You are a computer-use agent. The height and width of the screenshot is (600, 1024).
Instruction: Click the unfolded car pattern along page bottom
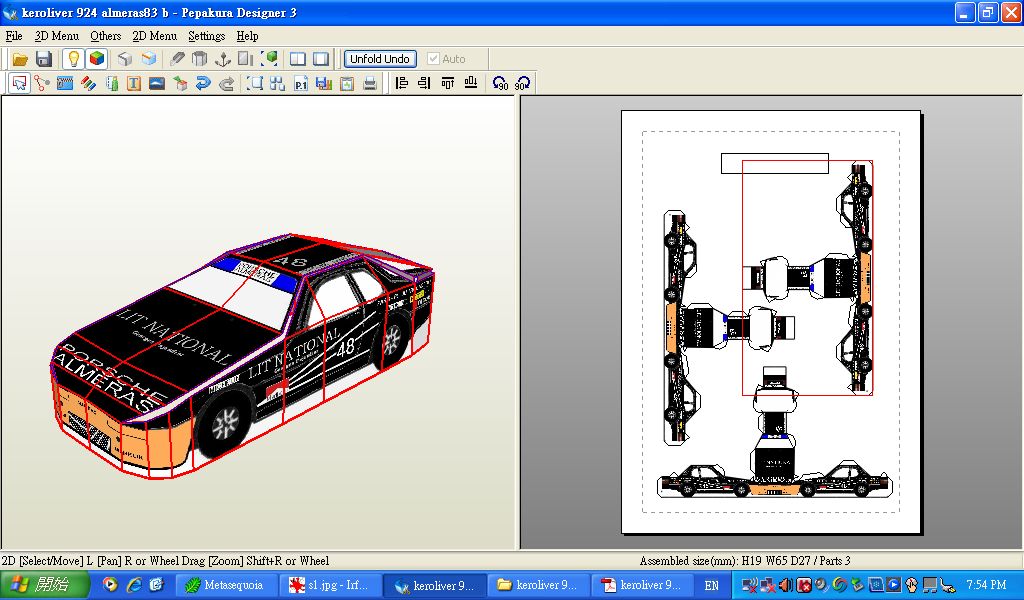pyautogui.click(x=775, y=482)
